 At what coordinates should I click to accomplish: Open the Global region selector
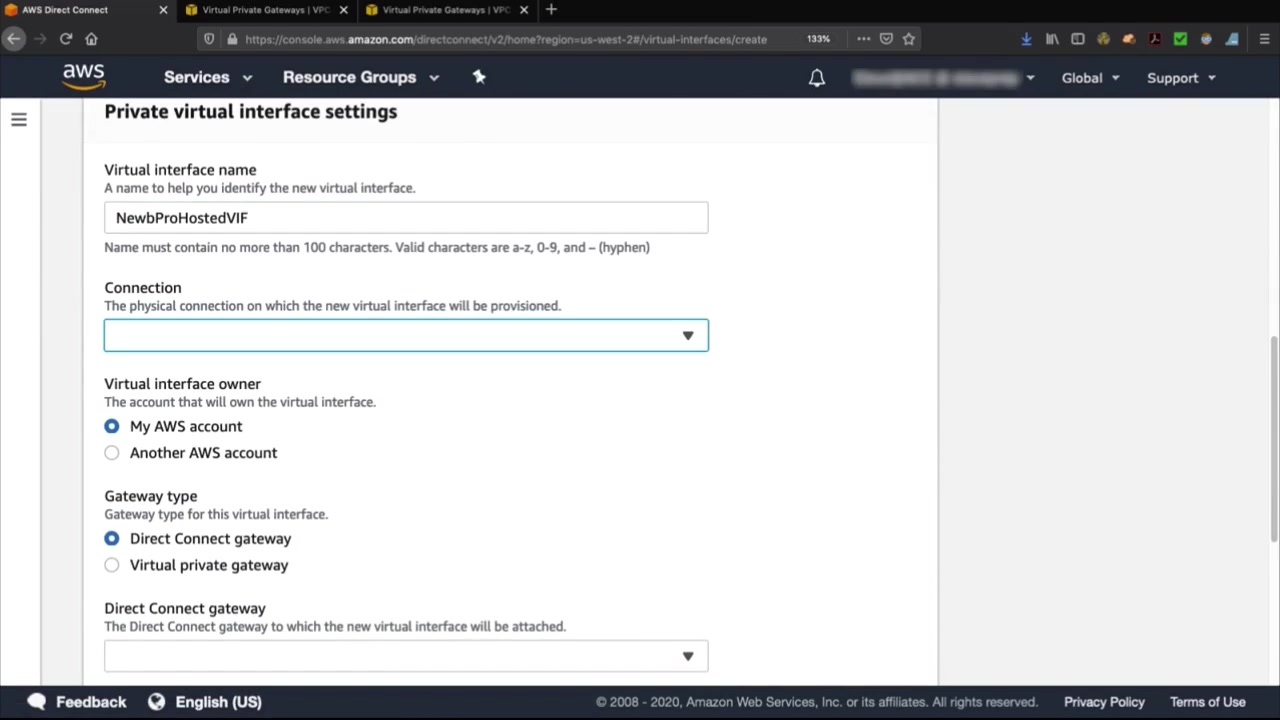click(1091, 78)
